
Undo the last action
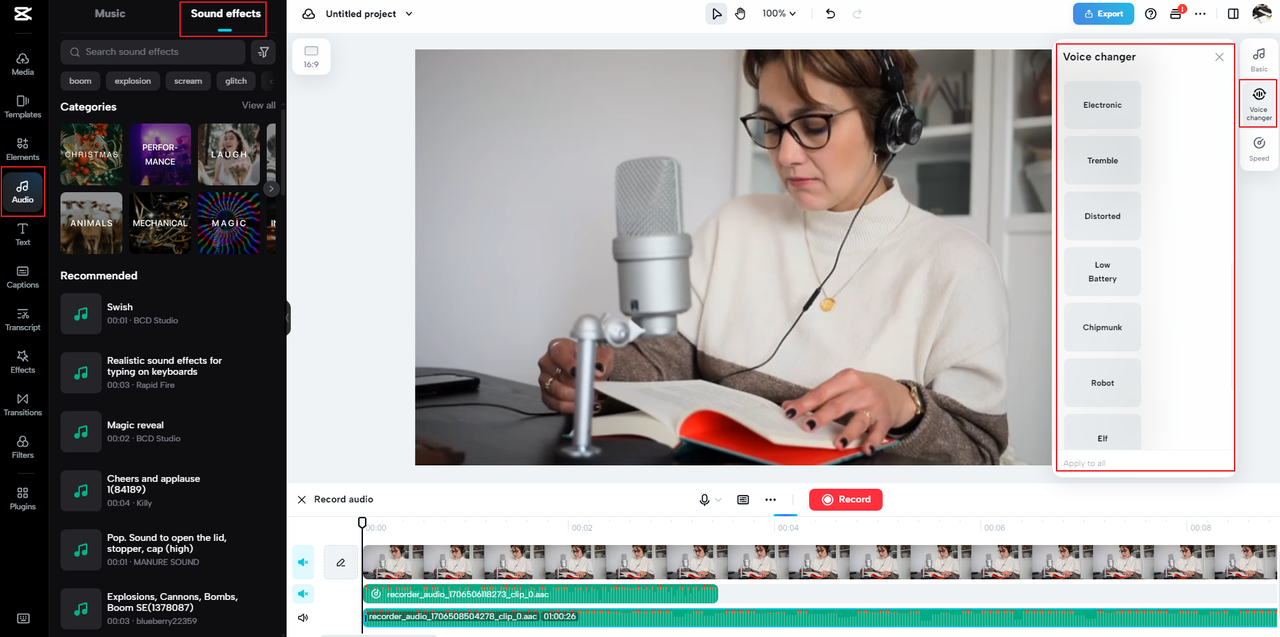pos(830,14)
